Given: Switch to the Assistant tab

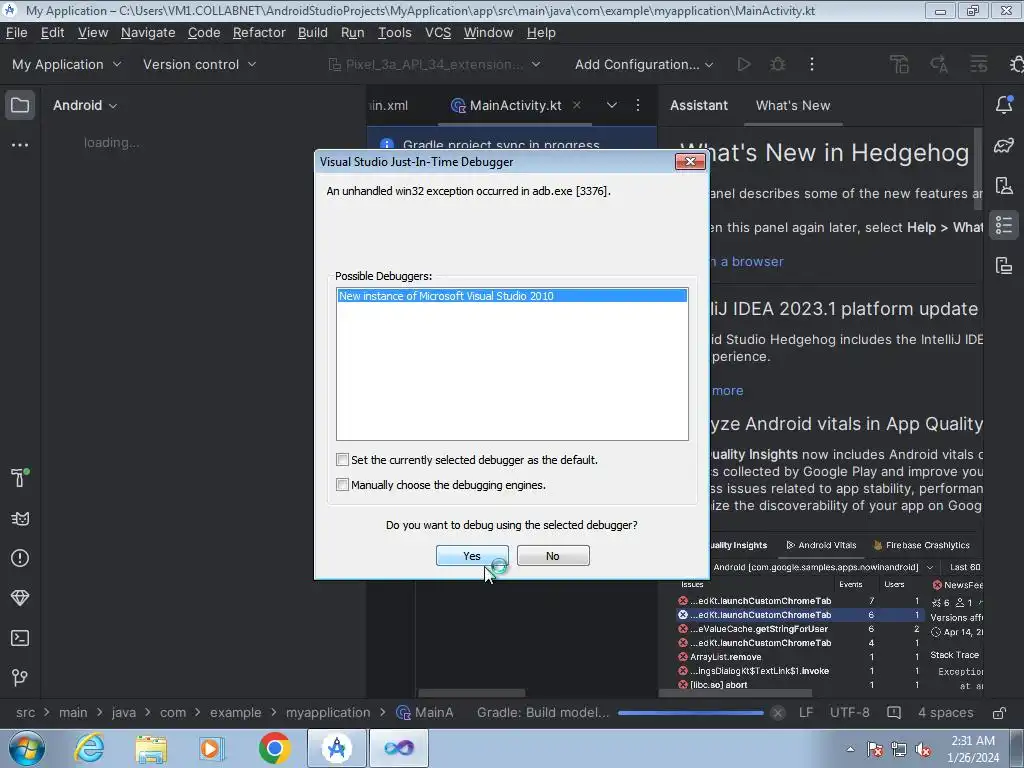Looking at the screenshot, I should pyautogui.click(x=699, y=105).
